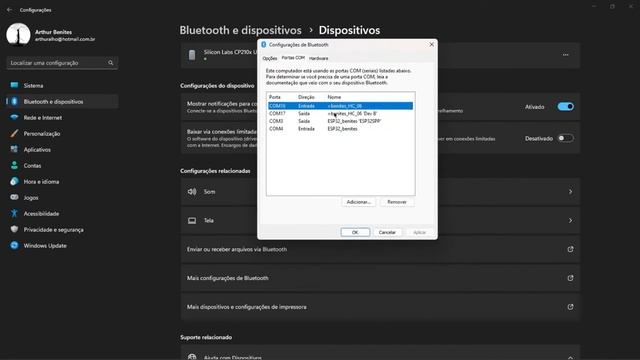Select the COM3 Saída row

click(x=340, y=121)
